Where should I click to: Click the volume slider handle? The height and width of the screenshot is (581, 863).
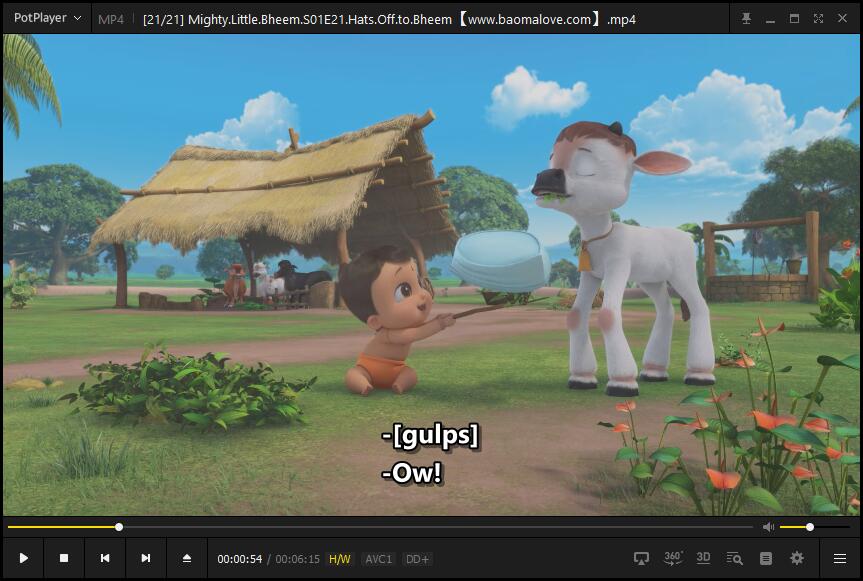pos(810,527)
